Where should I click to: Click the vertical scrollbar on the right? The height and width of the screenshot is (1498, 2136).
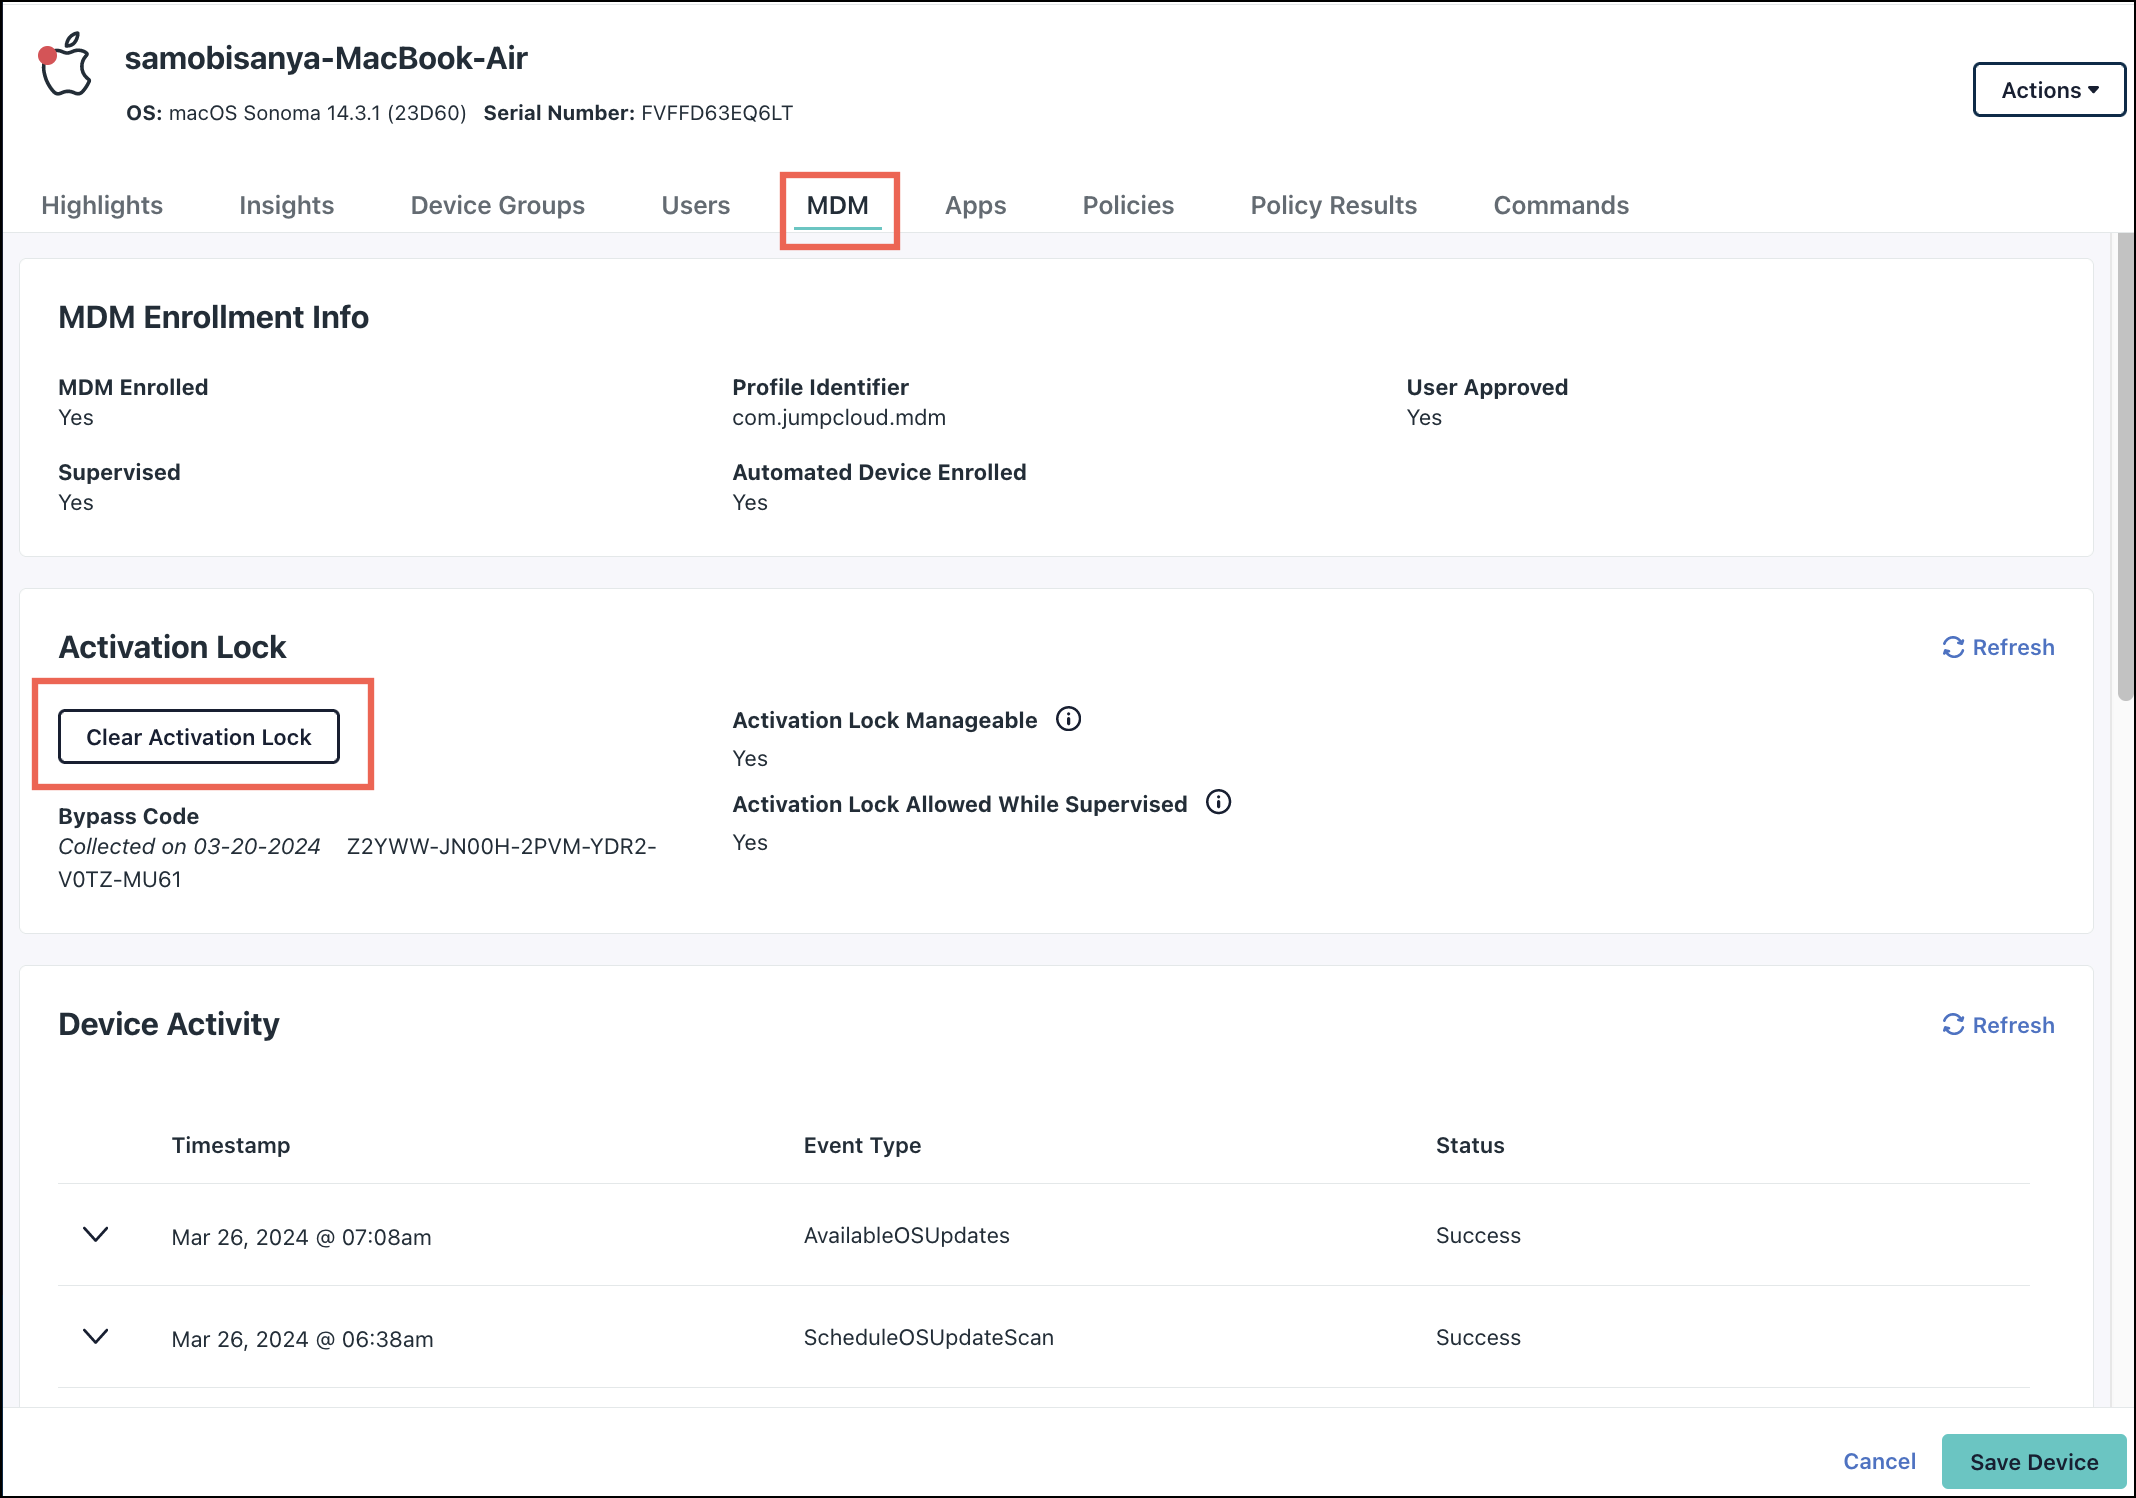pos(2125,465)
